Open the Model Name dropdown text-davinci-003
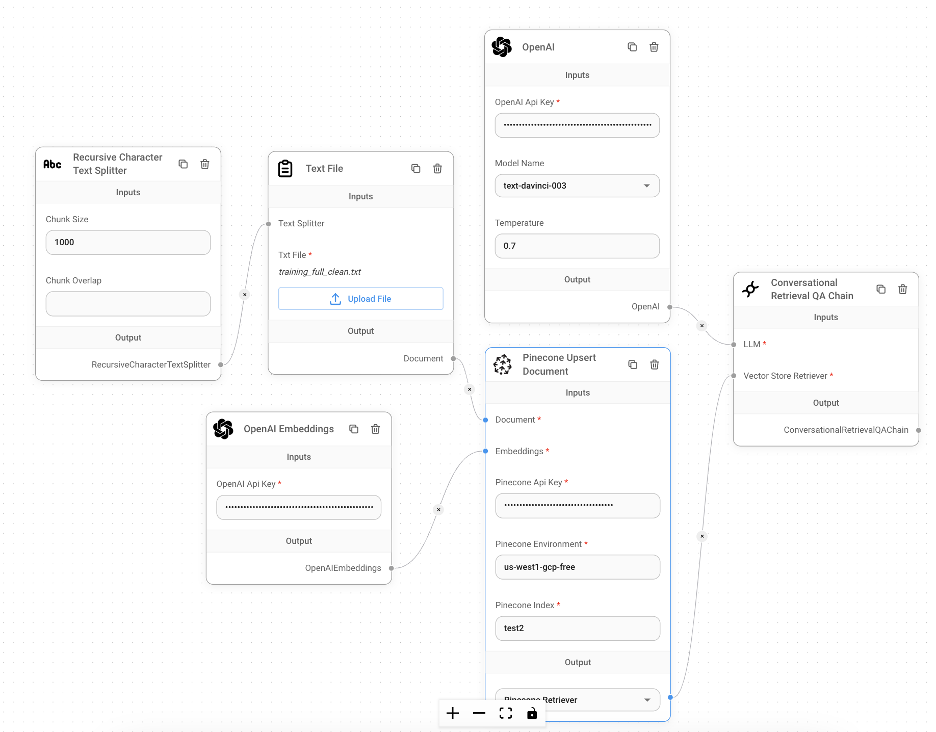Screen dimensions: 936x732 (577, 186)
